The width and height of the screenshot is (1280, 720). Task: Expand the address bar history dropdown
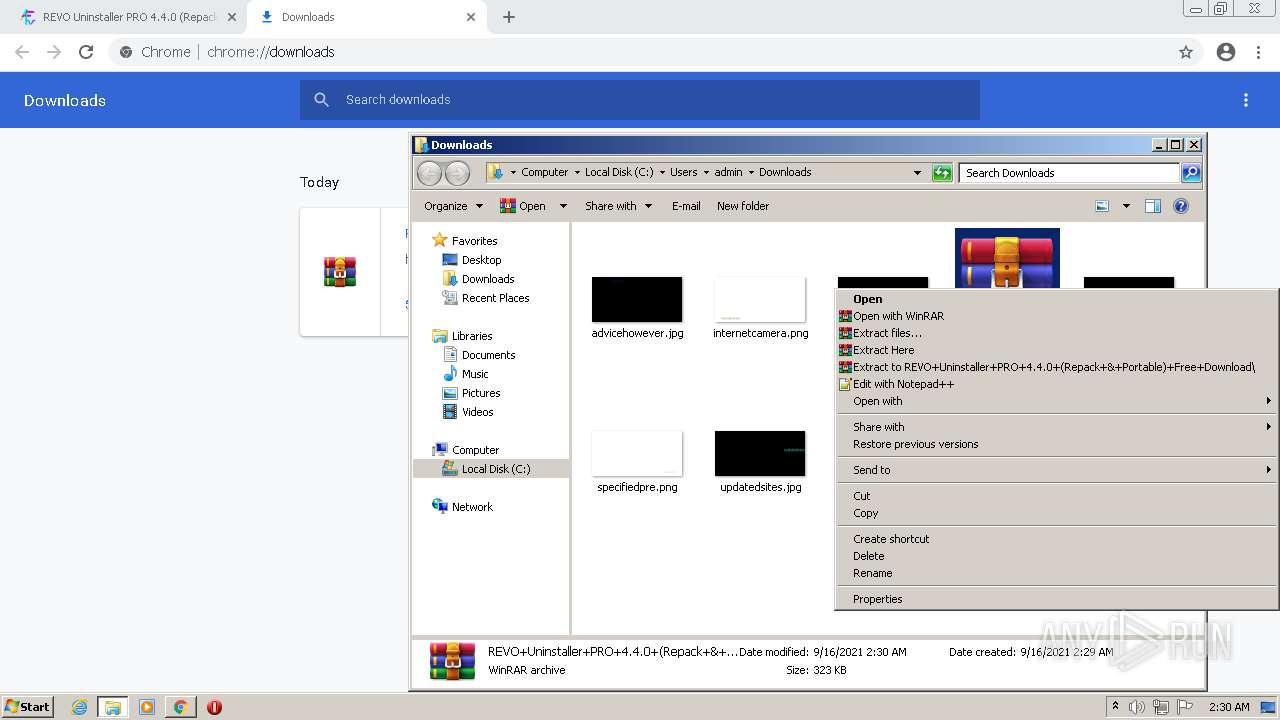click(917, 173)
